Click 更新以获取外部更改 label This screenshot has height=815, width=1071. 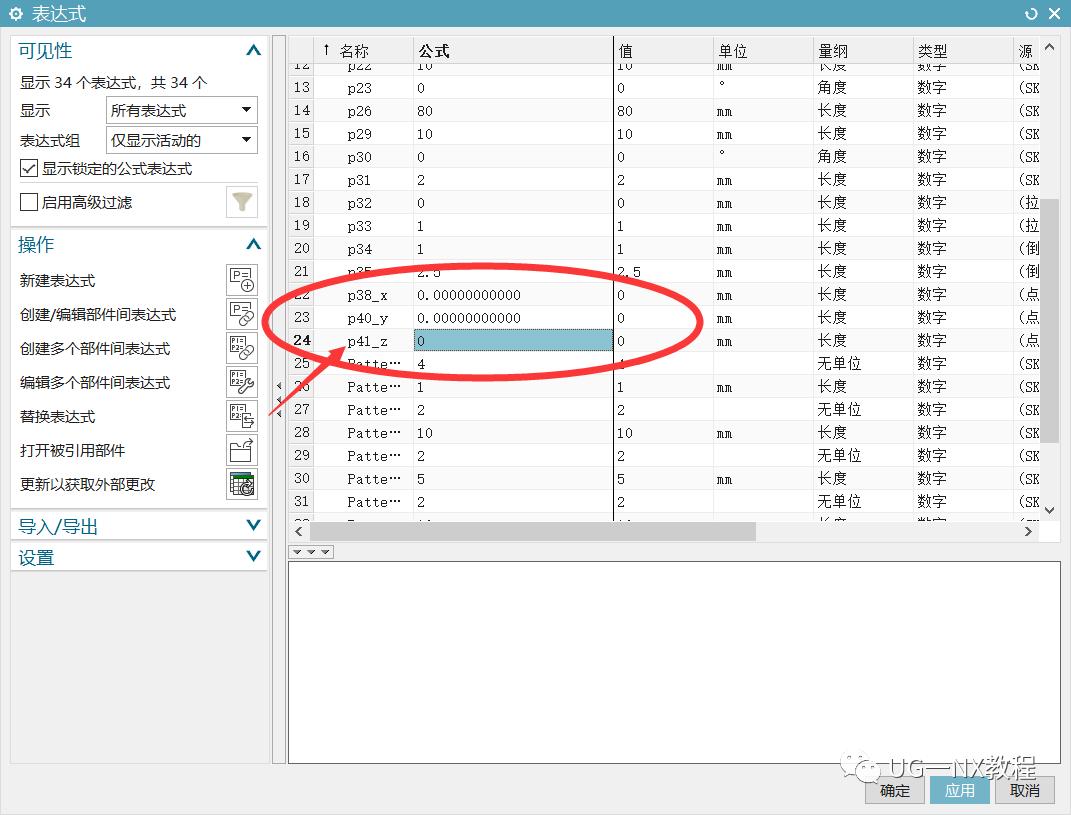pyautogui.click(x=87, y=484)
